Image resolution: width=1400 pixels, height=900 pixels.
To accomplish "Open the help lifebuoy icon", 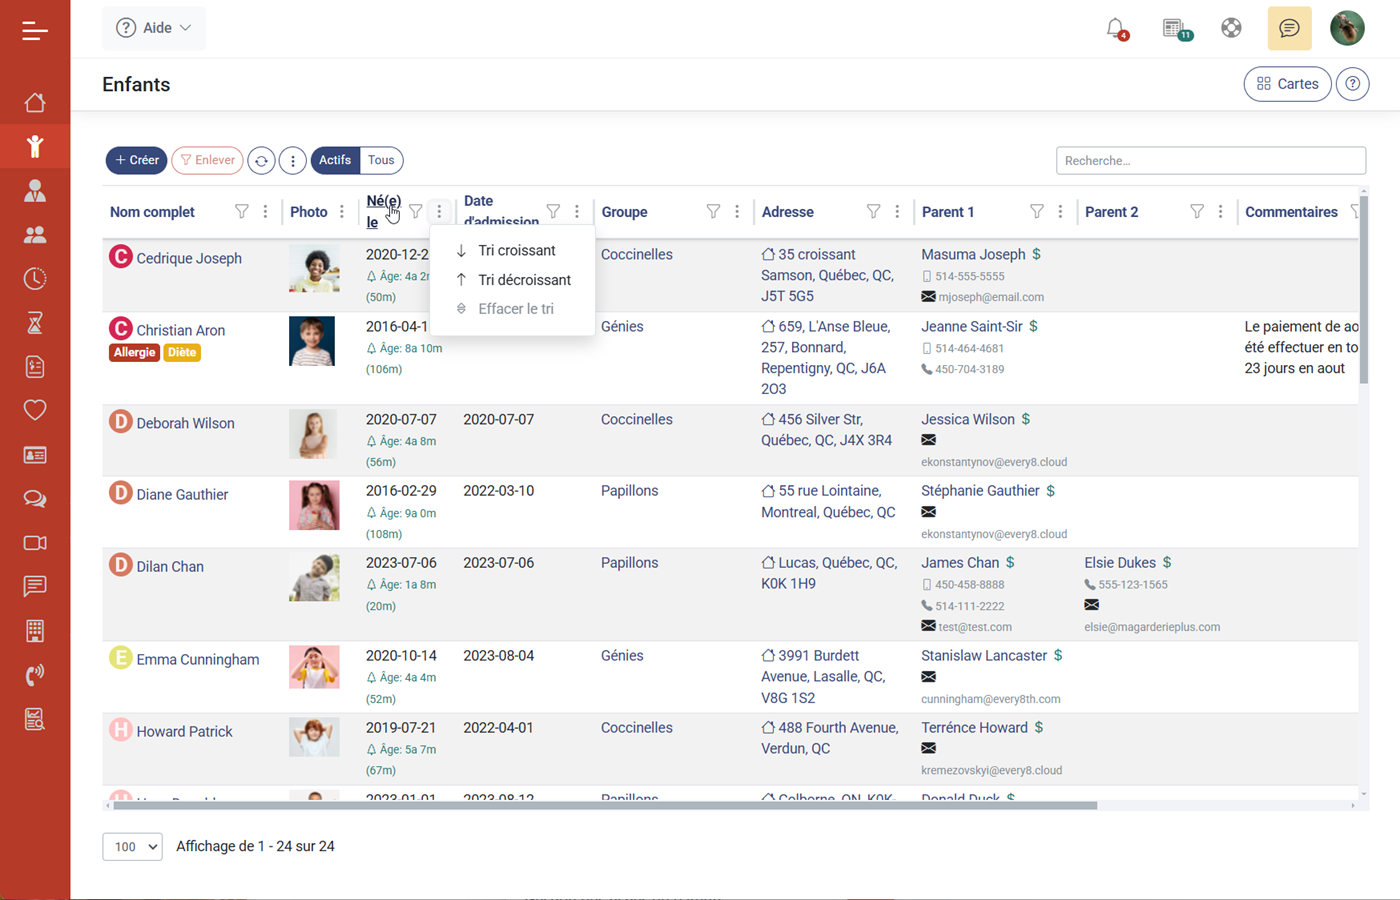I will pos(1231,28).
